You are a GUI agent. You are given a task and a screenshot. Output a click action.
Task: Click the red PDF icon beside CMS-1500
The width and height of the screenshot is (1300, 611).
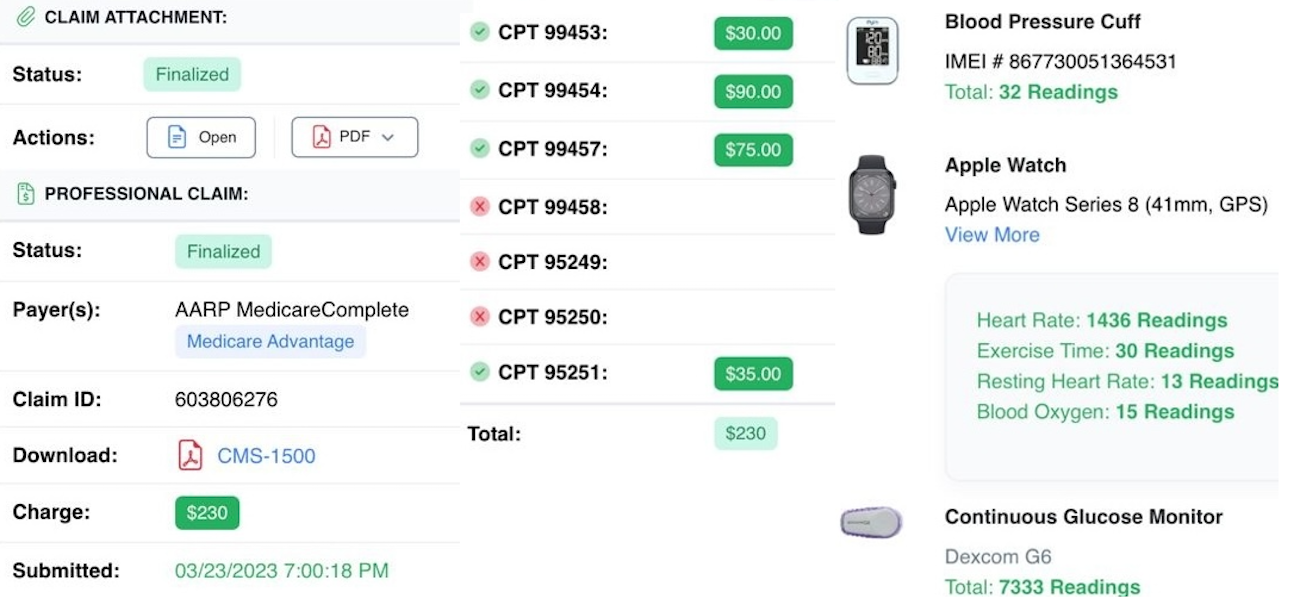[190, 456]
